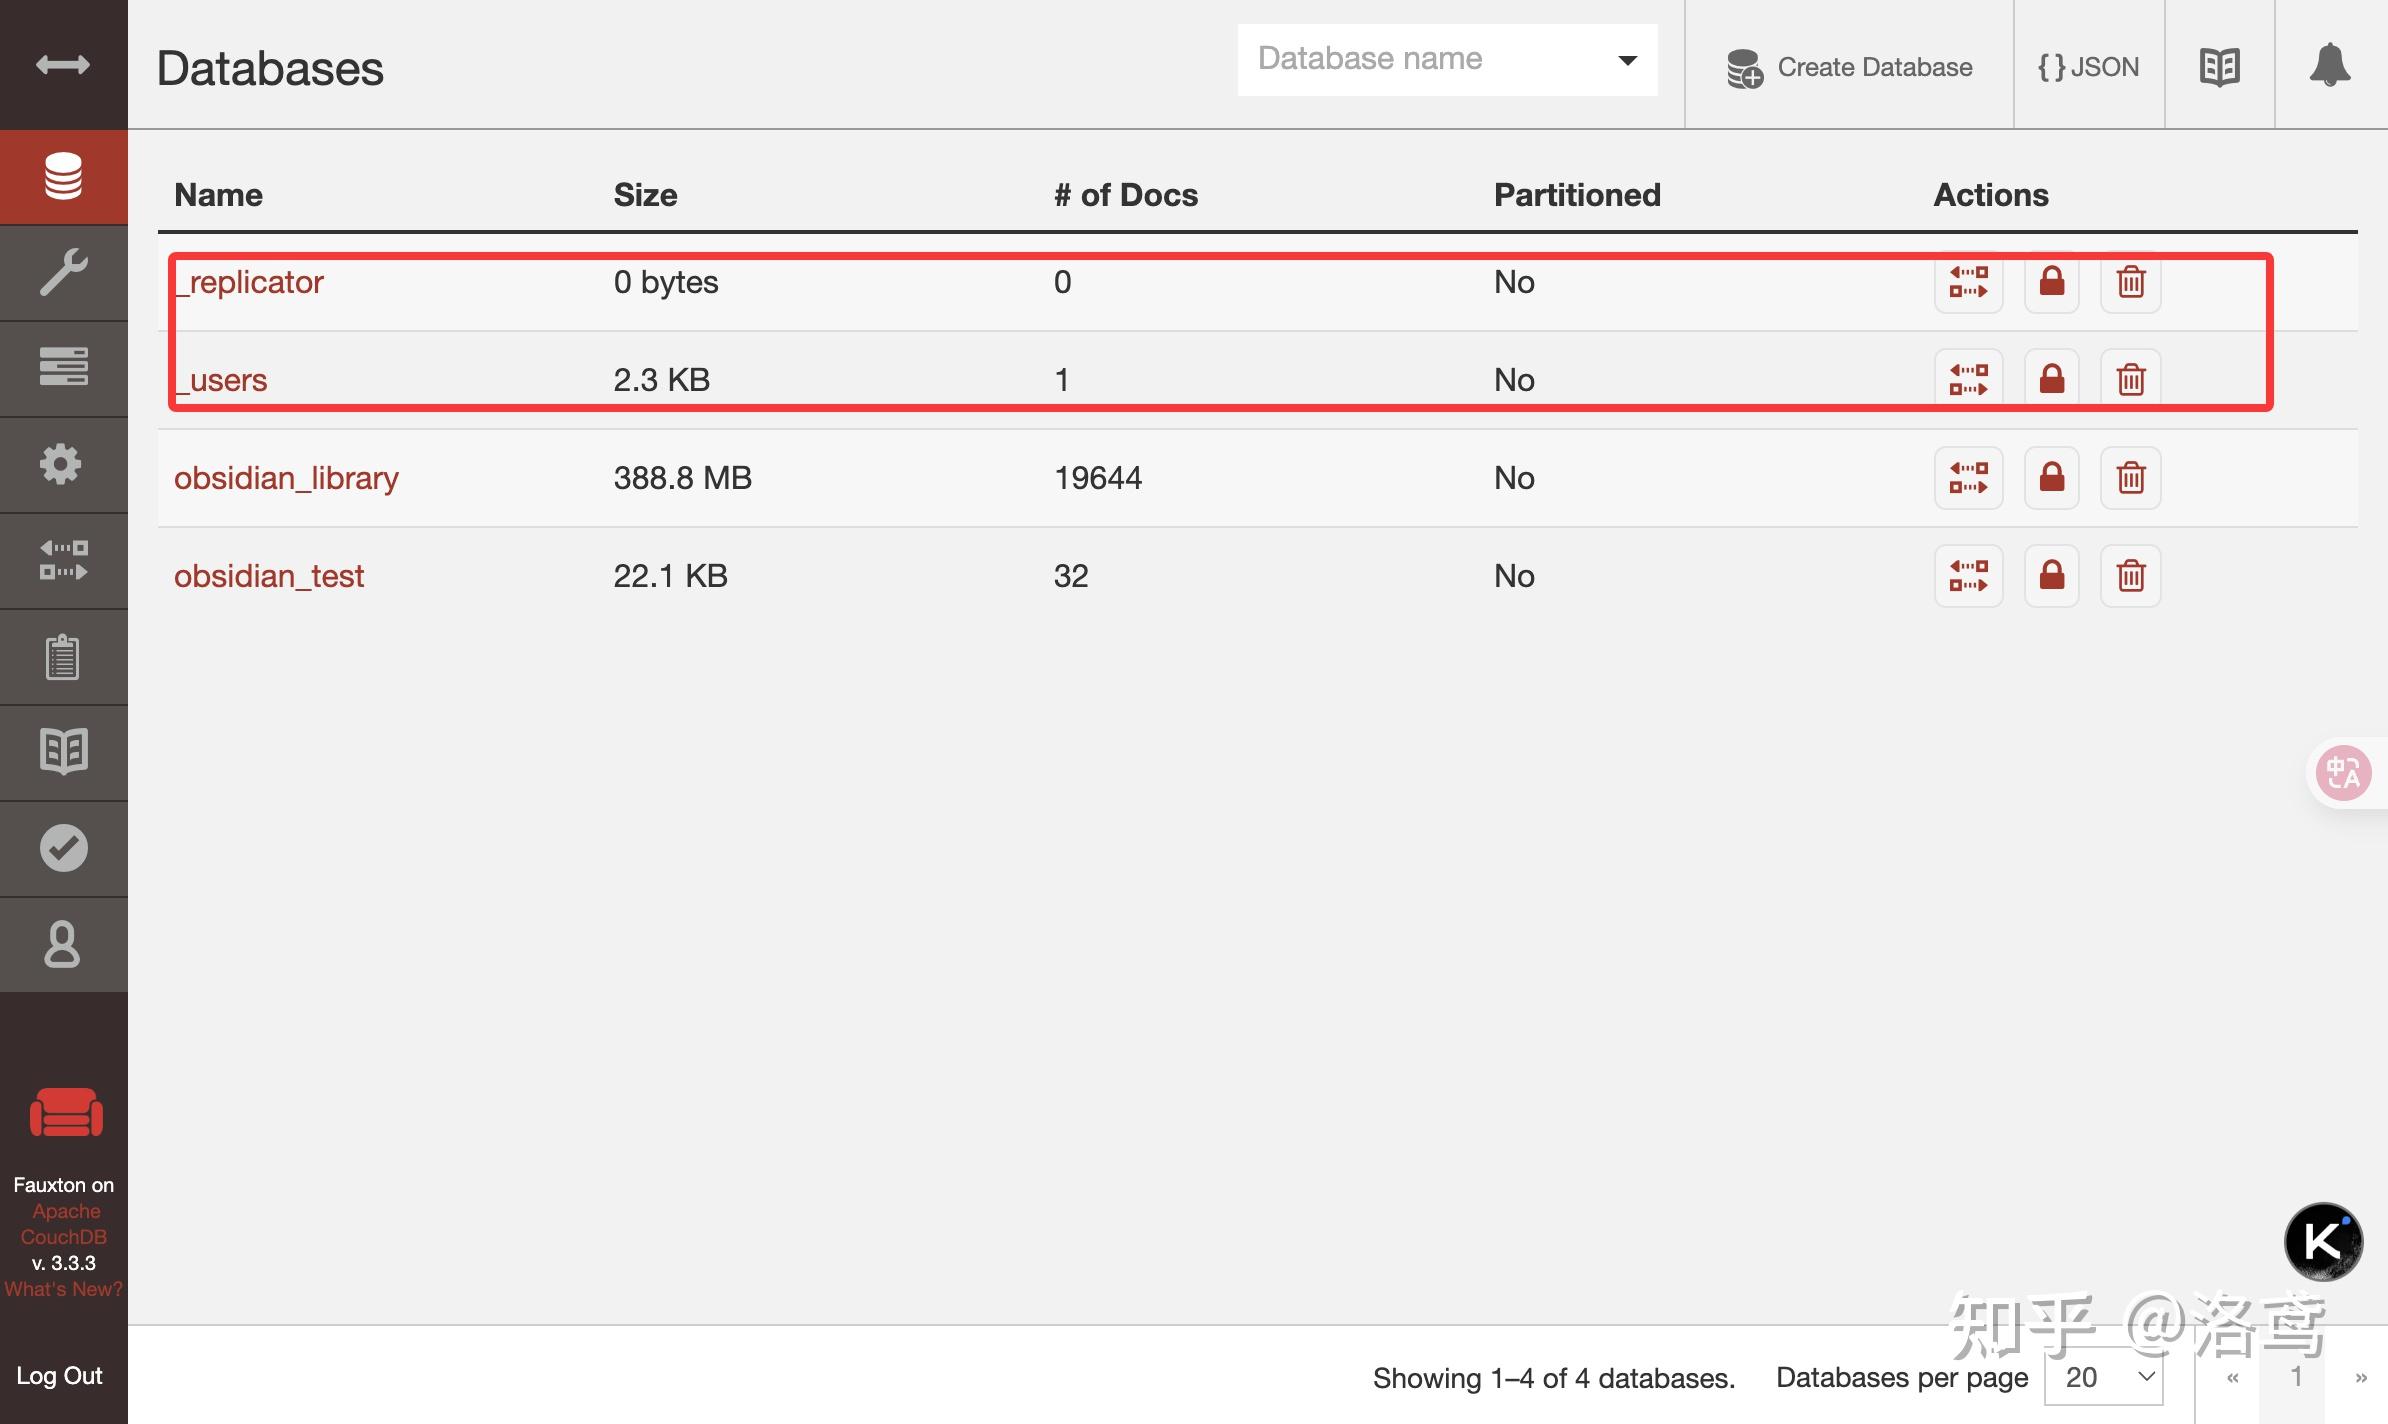Click Create Database button

point(1849,67)
